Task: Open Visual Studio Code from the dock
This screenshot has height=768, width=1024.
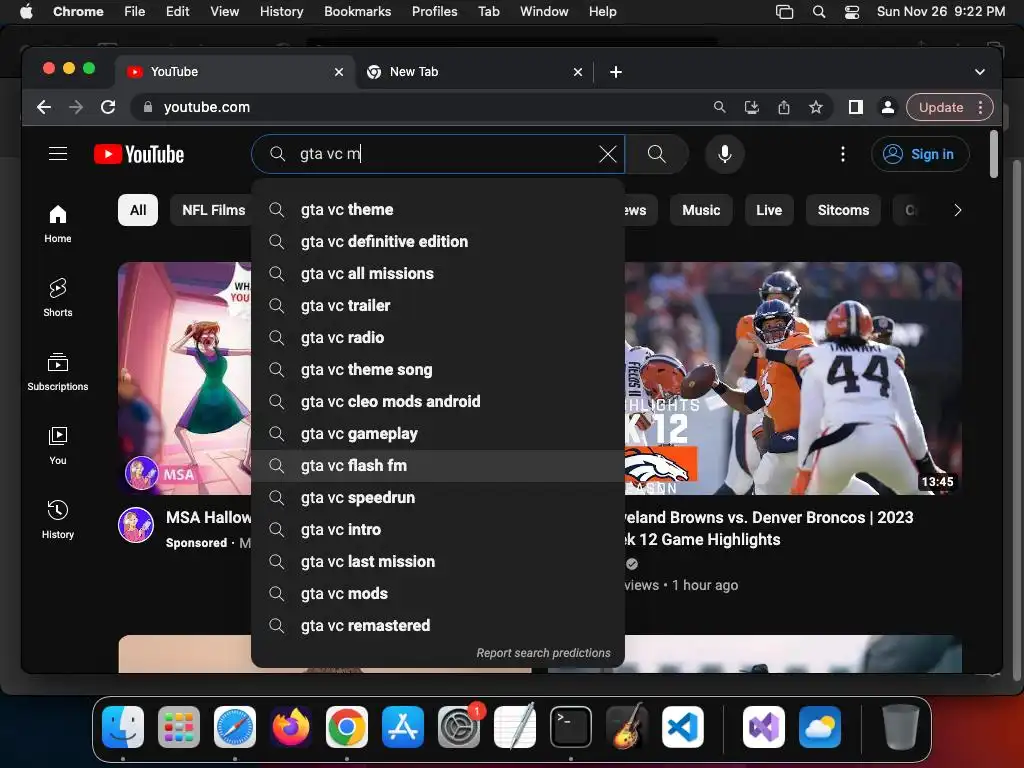Action: click(x=683, y=727)
